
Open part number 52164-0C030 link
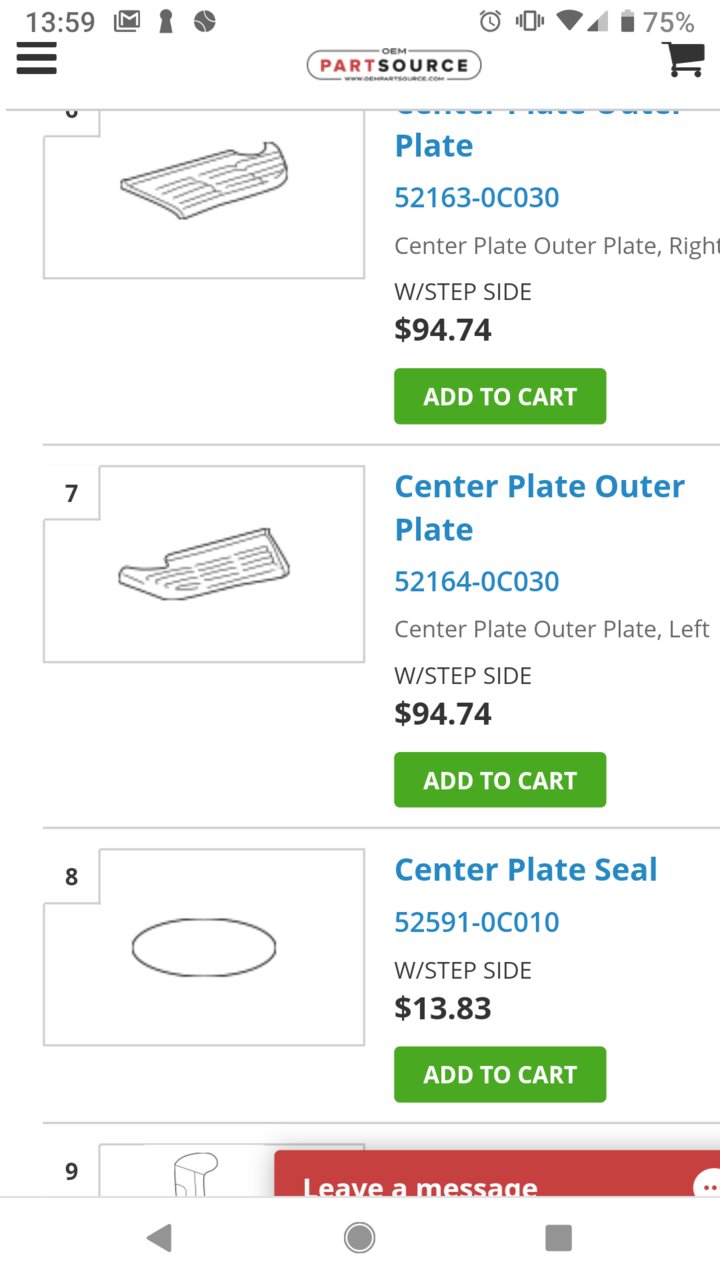[477, 581]
